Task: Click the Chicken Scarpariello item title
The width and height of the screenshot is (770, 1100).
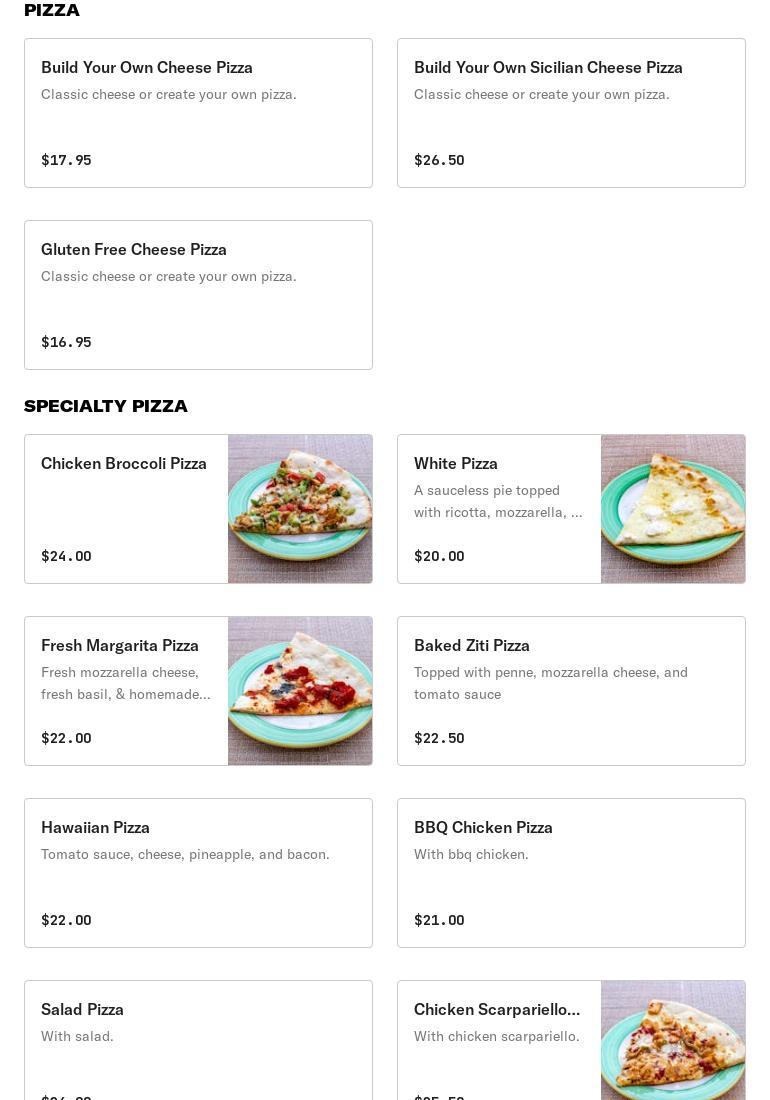Action: [497, 1010]
